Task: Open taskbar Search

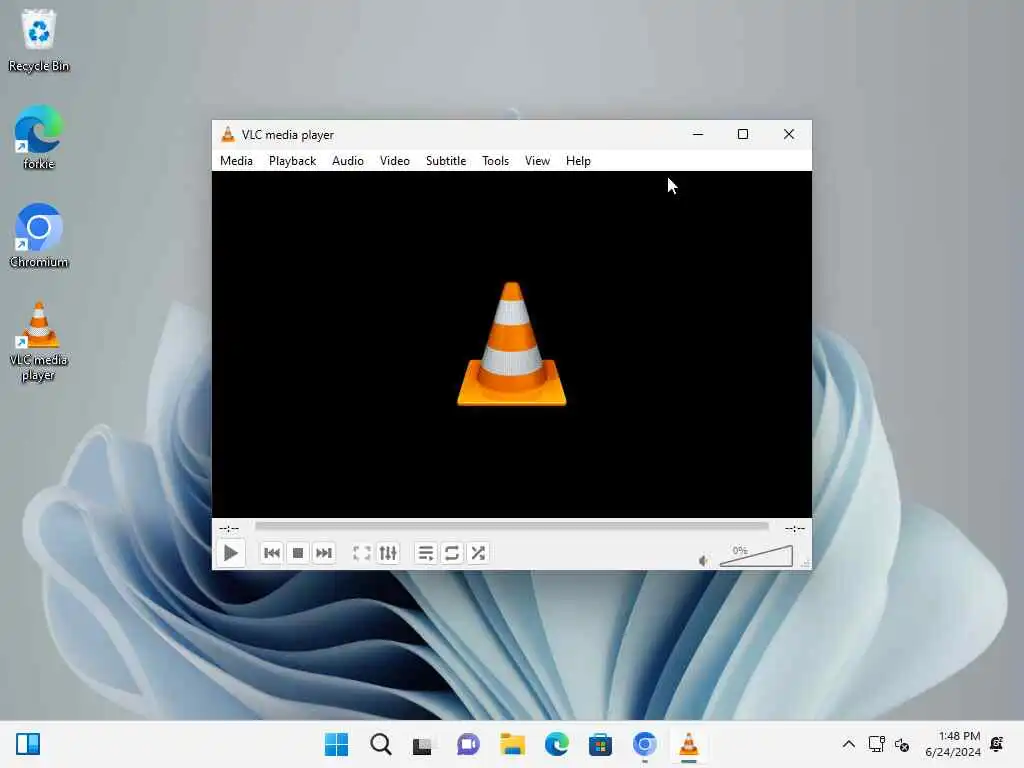Action: [x=381, y=744]
